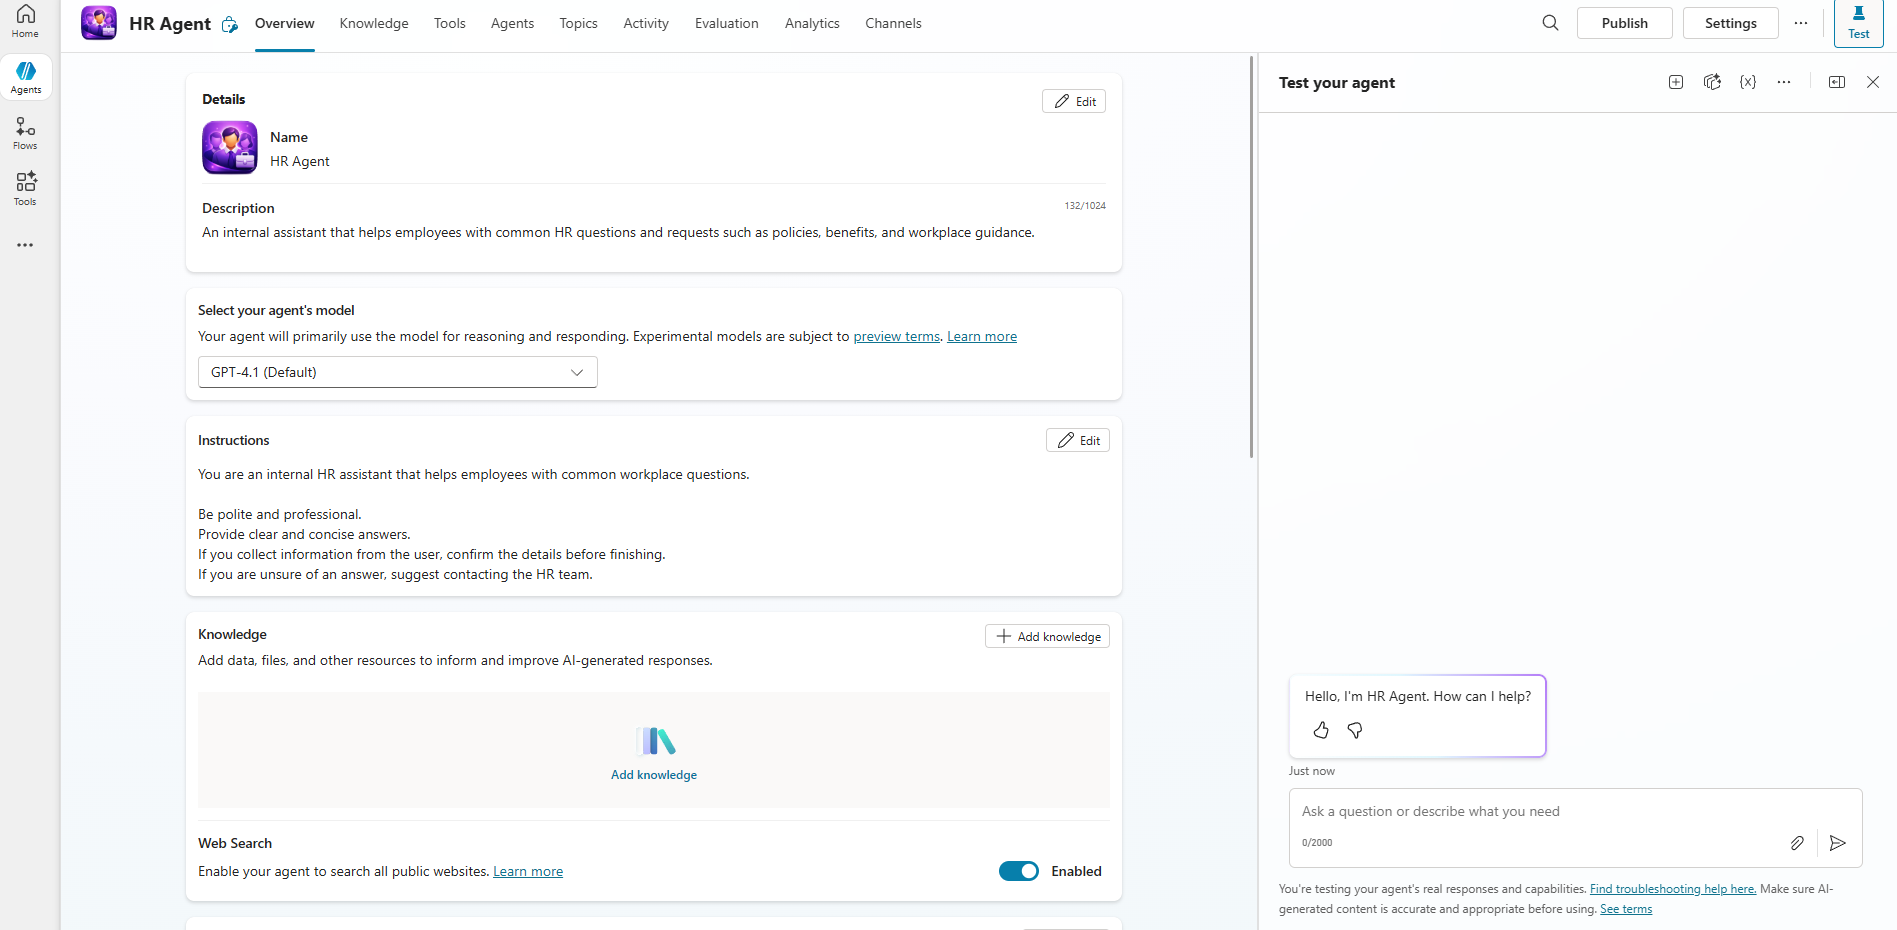Open the more options menu beside Settings
This screenshot has width=1897, height=930.
coord(1801,23)
